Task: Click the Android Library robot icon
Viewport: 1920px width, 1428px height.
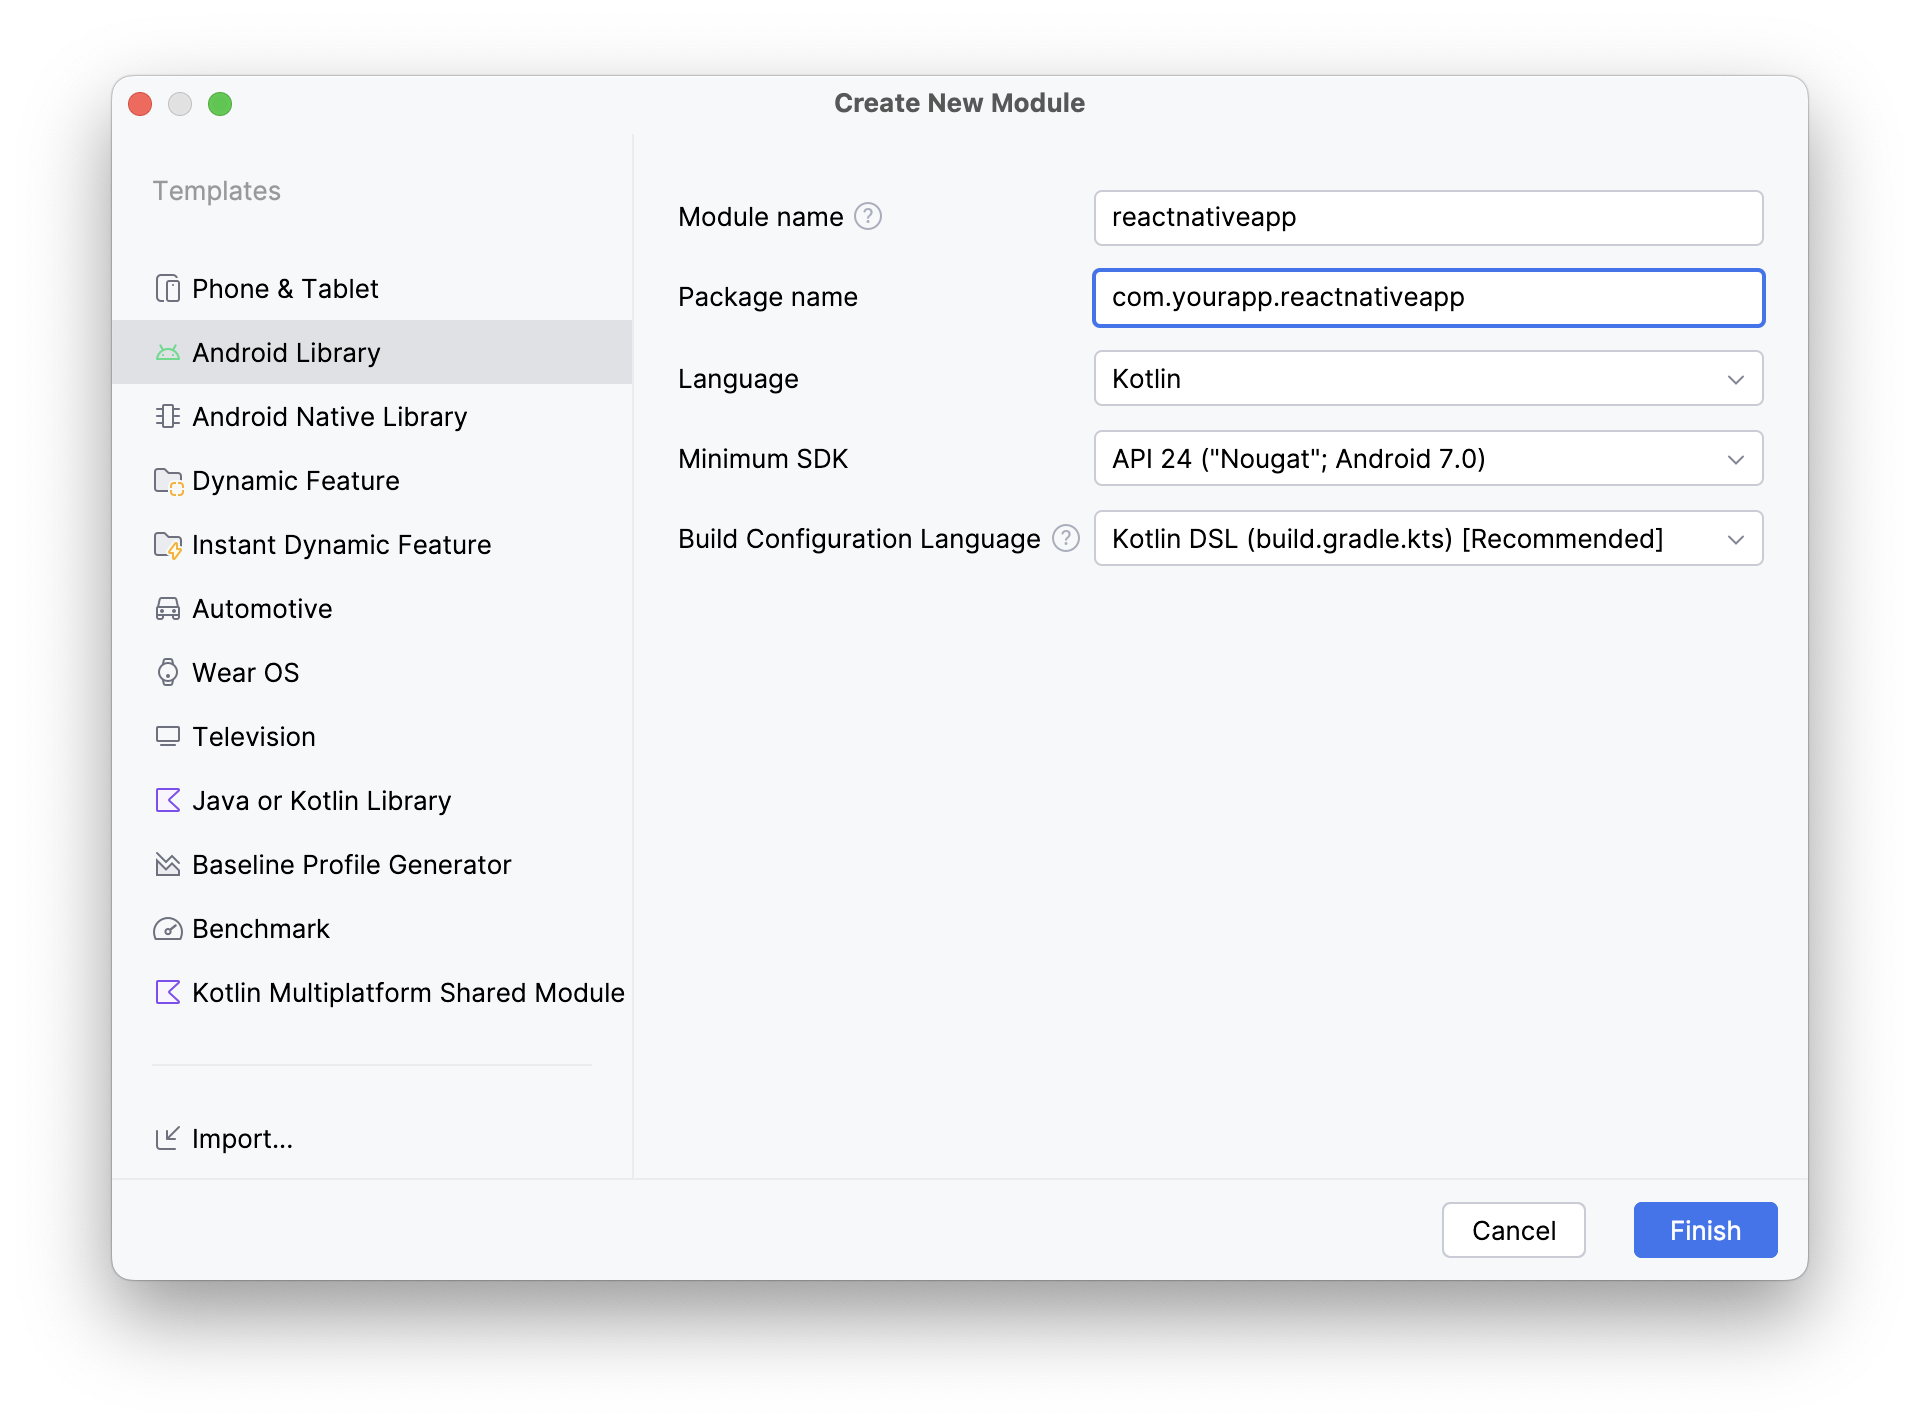Action: (x=168, y=352)
